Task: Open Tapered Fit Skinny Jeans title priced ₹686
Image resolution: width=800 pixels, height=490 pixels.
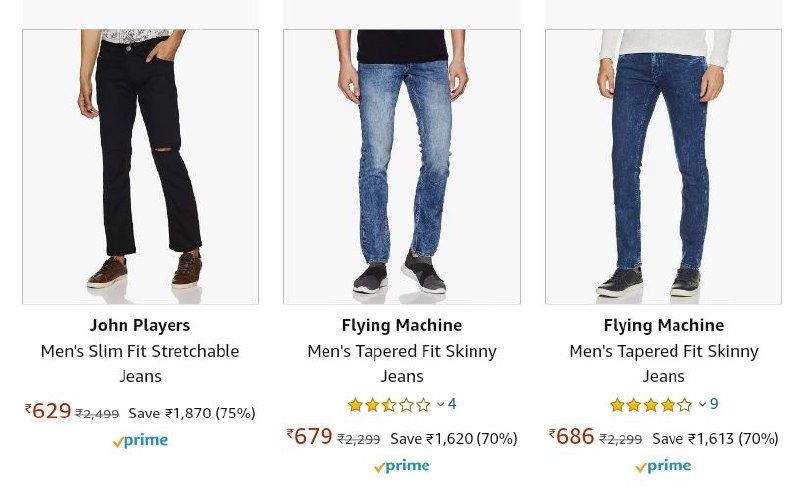Action: click(664, 363)
